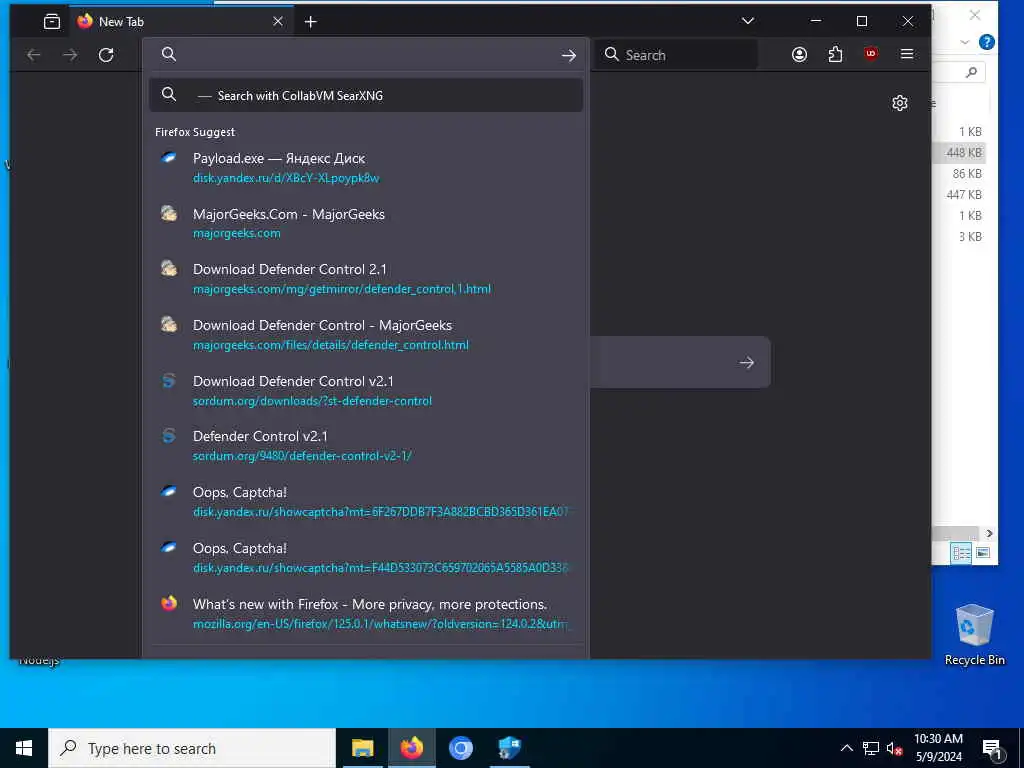Open the Oops Captcha suggestion with mt=6F267DDB
The image size is (1024, 768).
coord(366,502)
